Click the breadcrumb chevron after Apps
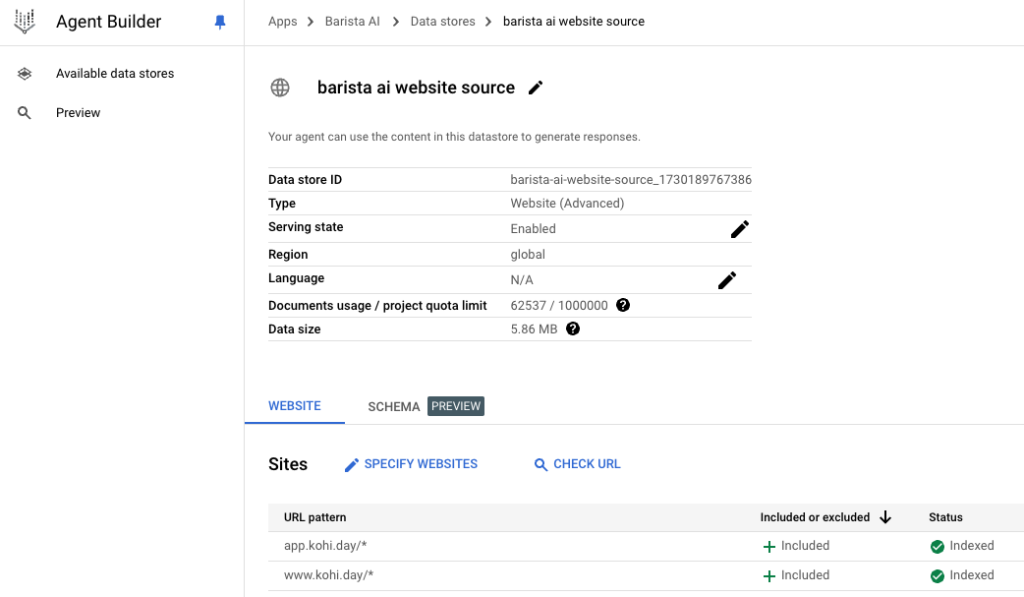This screenshot has width=1024, height=597. pos(311,22)
